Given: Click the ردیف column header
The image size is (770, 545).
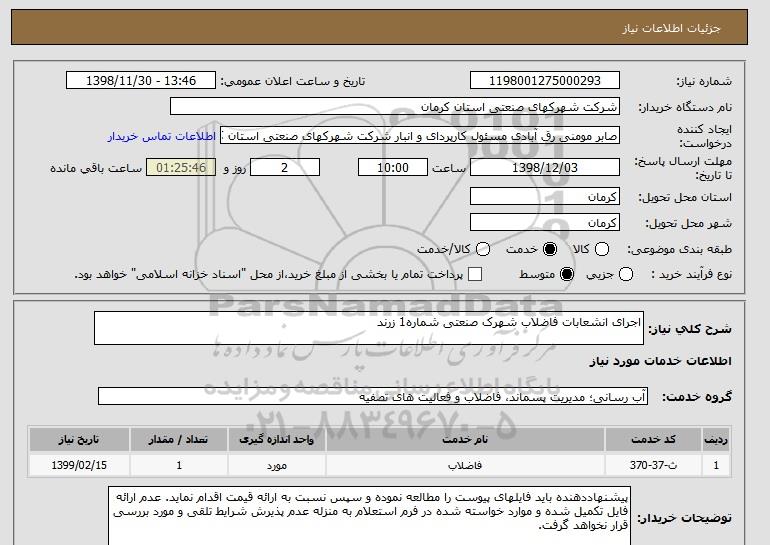Looking at the screenshot, I should (716, 439).
